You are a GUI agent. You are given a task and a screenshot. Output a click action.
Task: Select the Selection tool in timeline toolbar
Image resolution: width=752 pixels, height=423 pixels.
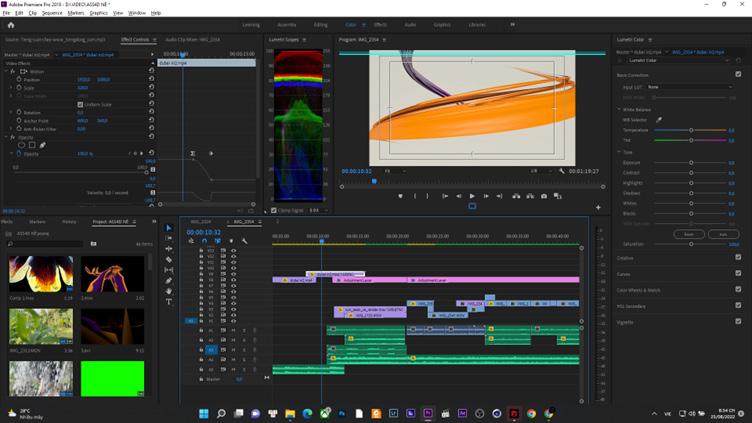pos(169,228)
